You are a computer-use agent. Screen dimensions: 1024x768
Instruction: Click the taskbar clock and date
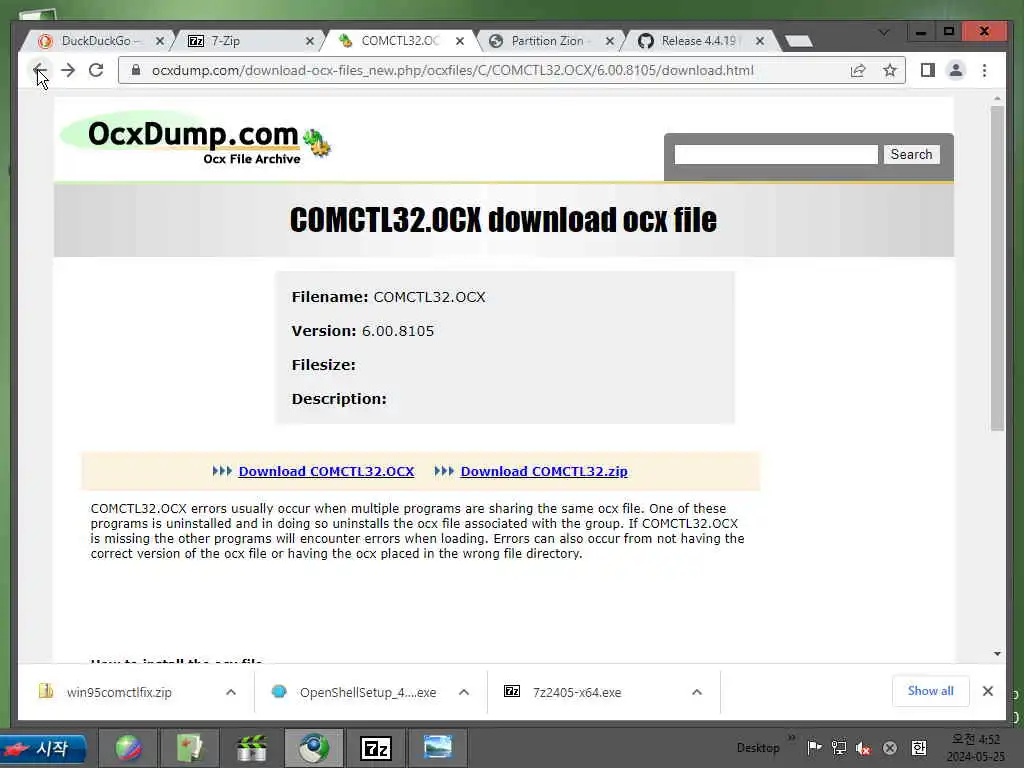(x=975, y=748)
